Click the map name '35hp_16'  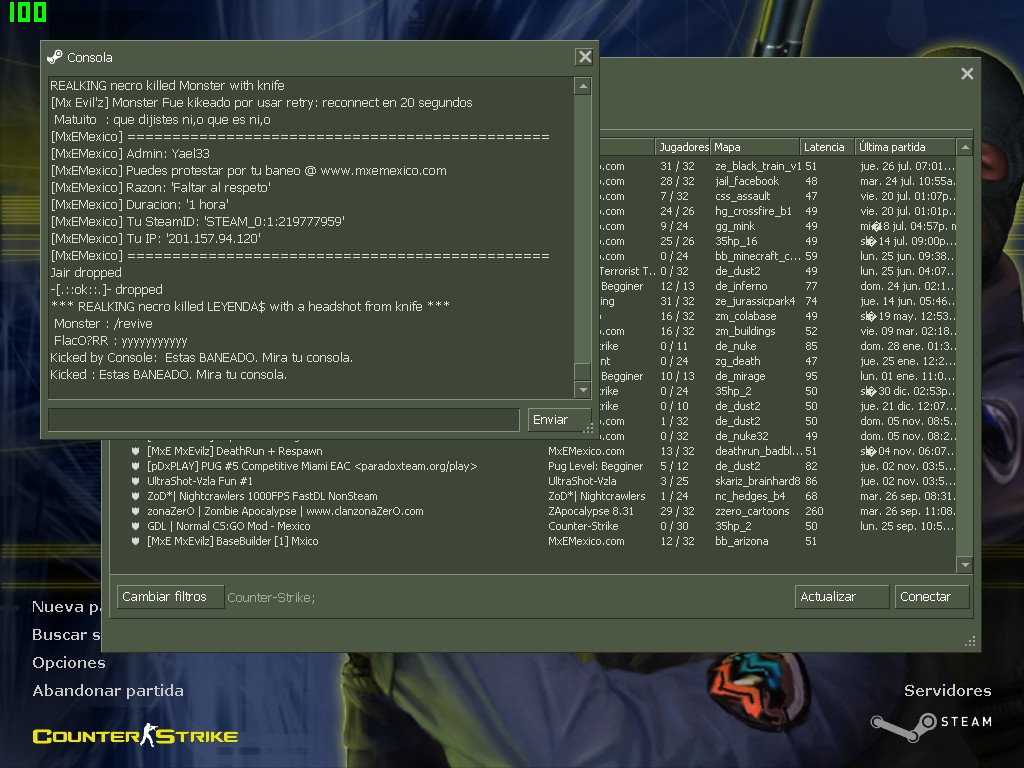[x=736, y=242]
